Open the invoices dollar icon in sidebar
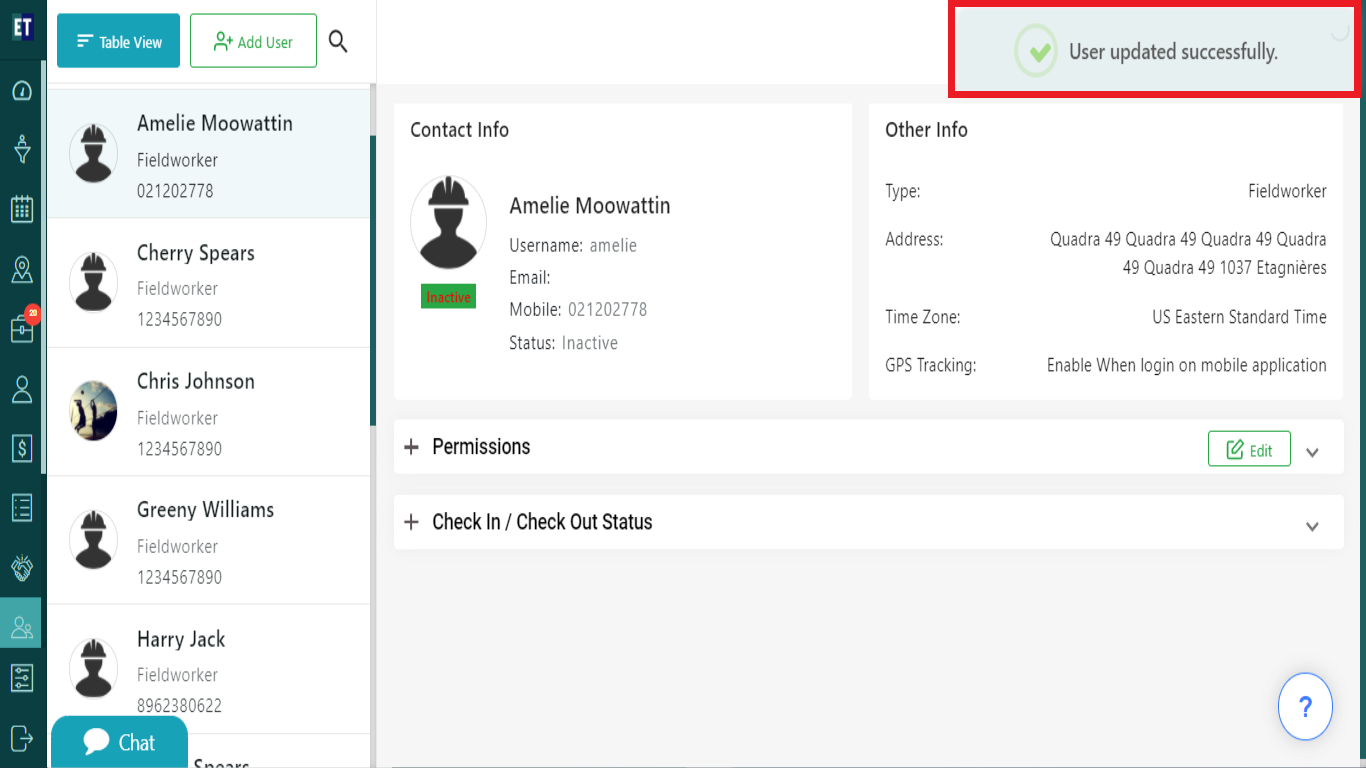This screenshot has height=768, width=1366. click(x=22, y=448)
